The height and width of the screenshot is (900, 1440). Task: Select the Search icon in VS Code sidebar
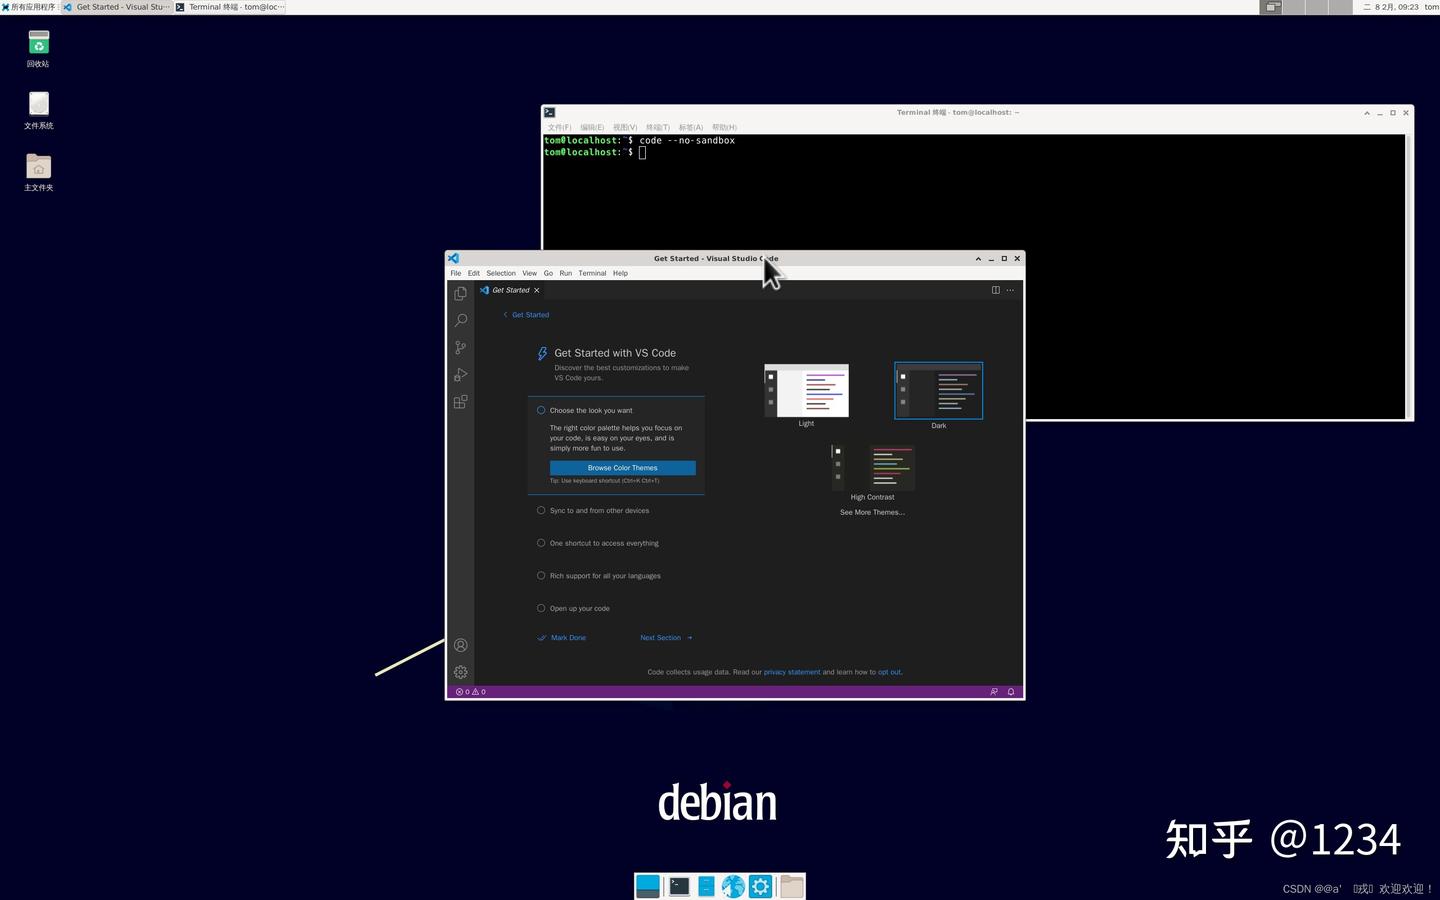[x=460, y=320]
